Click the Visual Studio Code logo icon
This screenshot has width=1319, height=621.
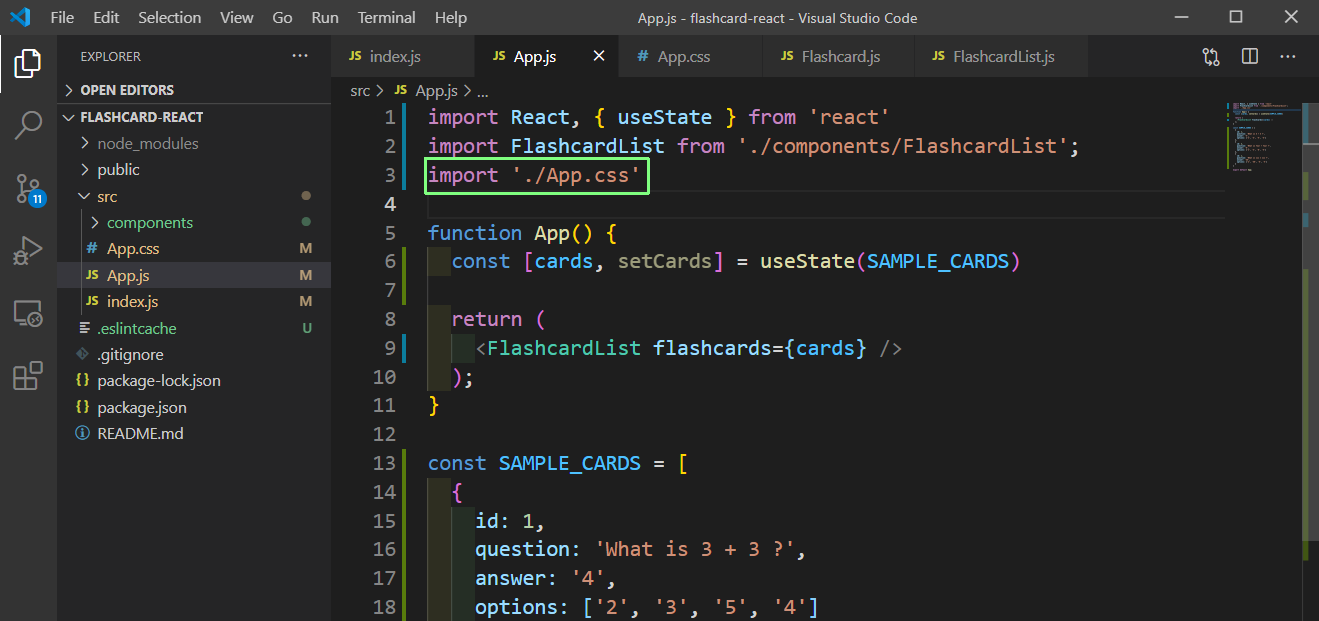20,17
